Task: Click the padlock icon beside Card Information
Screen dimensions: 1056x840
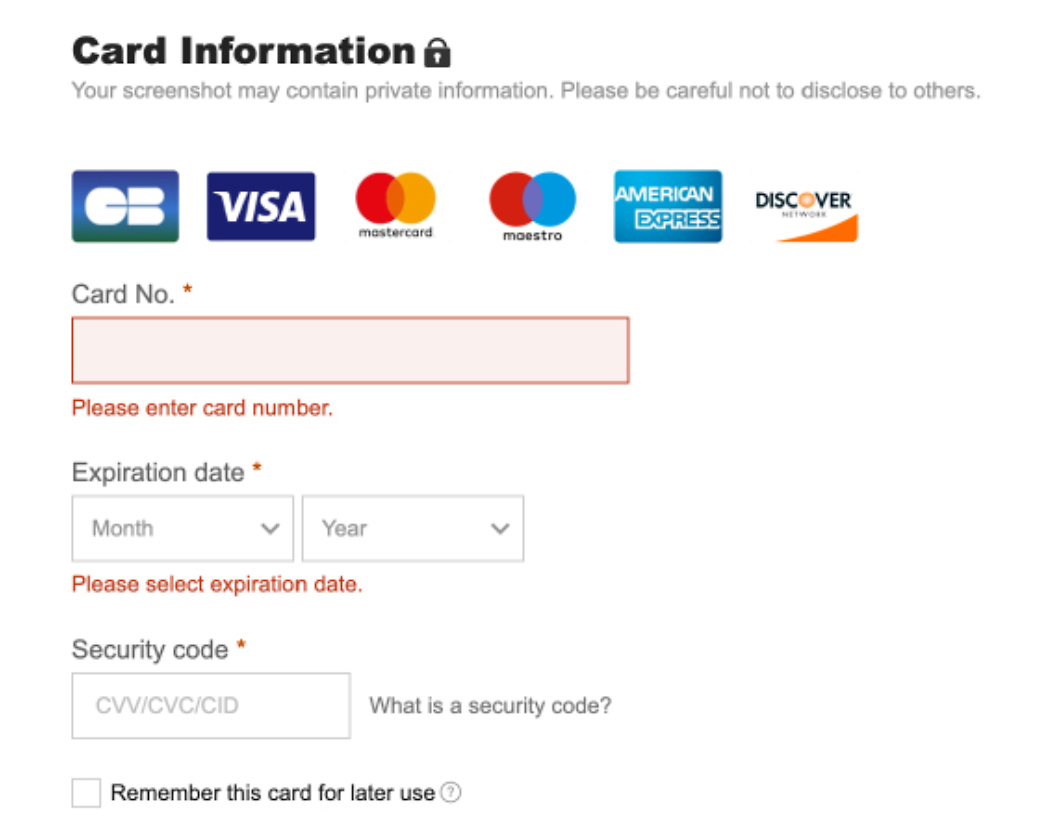Action: [x=437, y=52]
